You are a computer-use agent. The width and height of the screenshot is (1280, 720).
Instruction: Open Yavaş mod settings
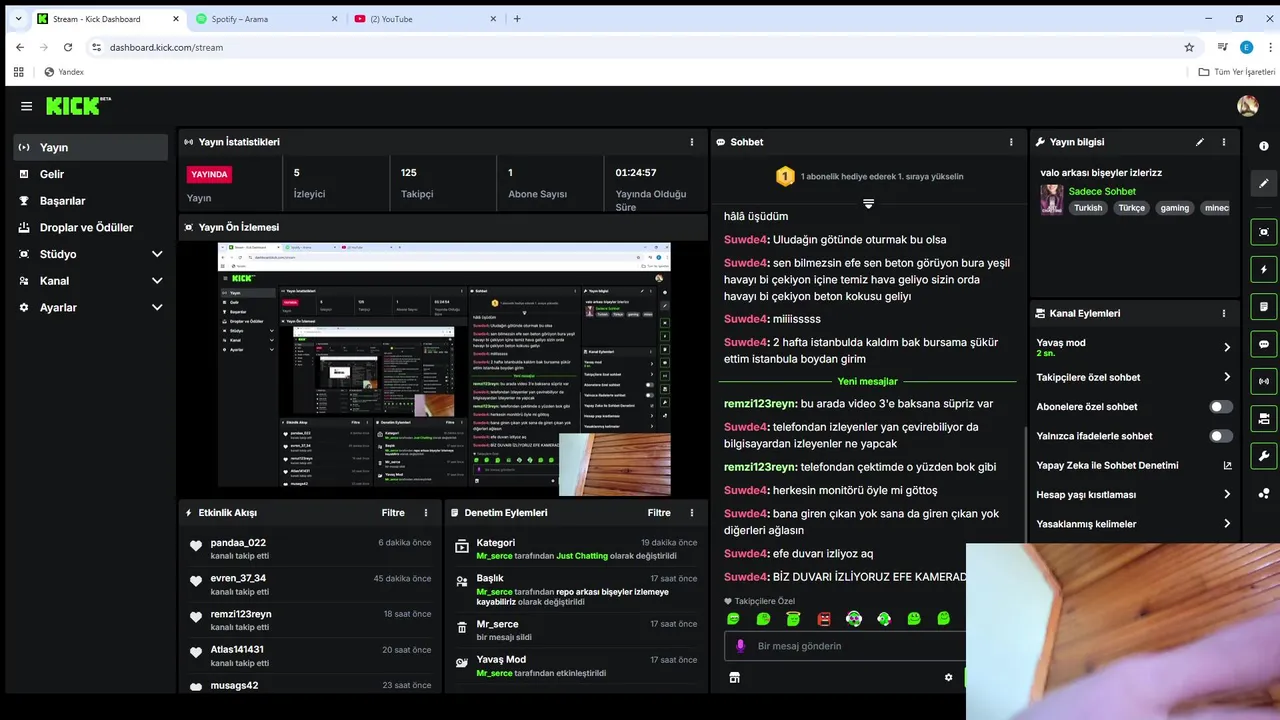(1135, 347)
